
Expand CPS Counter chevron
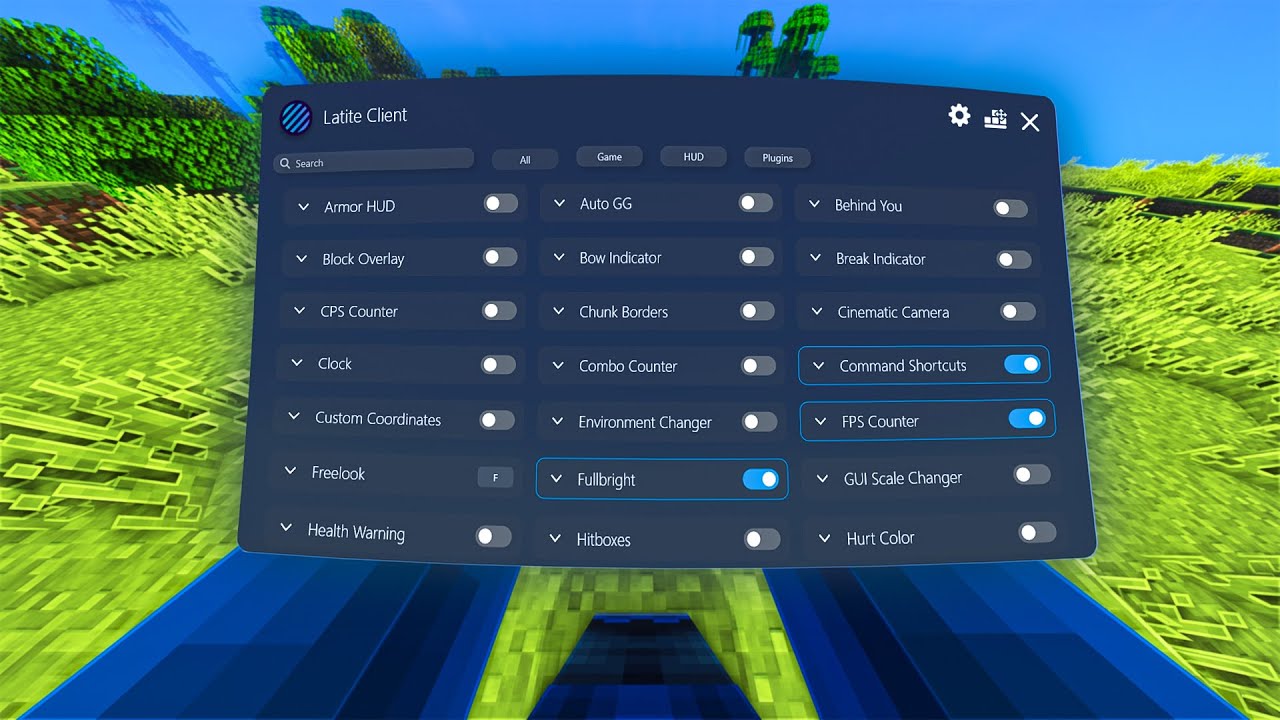pos(299,311)
